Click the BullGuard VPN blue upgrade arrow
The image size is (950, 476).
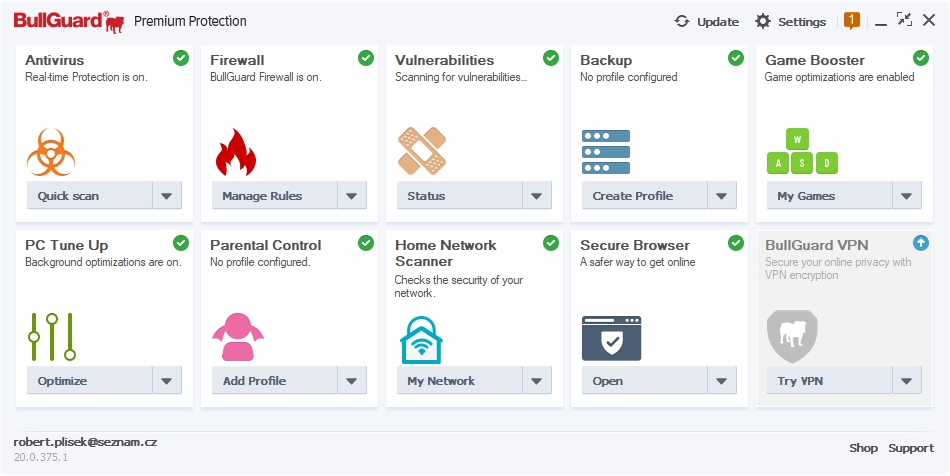coord(921,243)
